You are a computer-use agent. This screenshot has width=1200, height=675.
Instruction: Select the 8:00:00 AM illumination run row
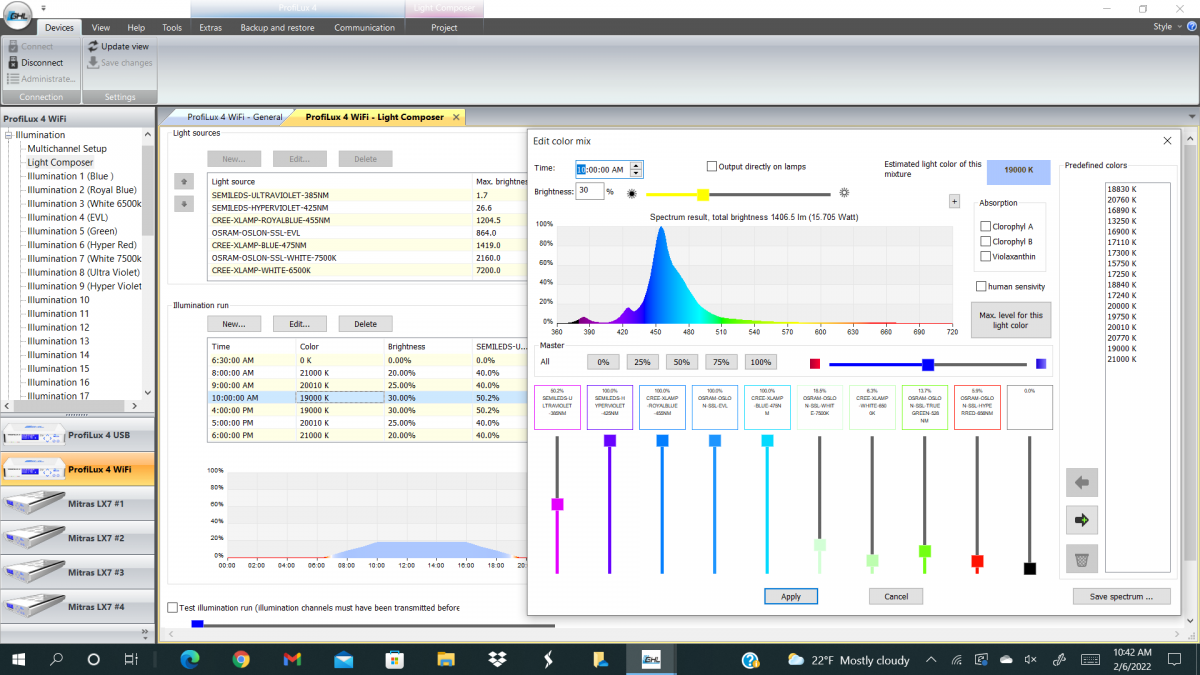[367, 372]
